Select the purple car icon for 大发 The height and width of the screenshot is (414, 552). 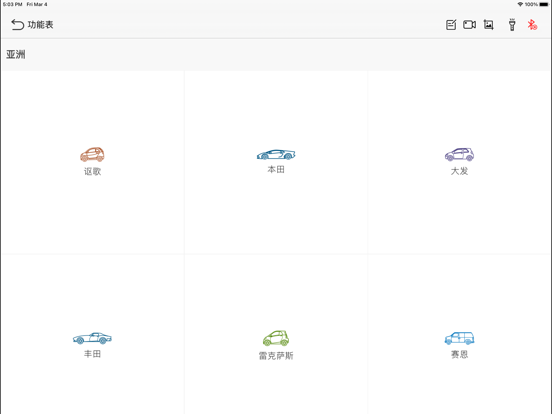point(459,154)
